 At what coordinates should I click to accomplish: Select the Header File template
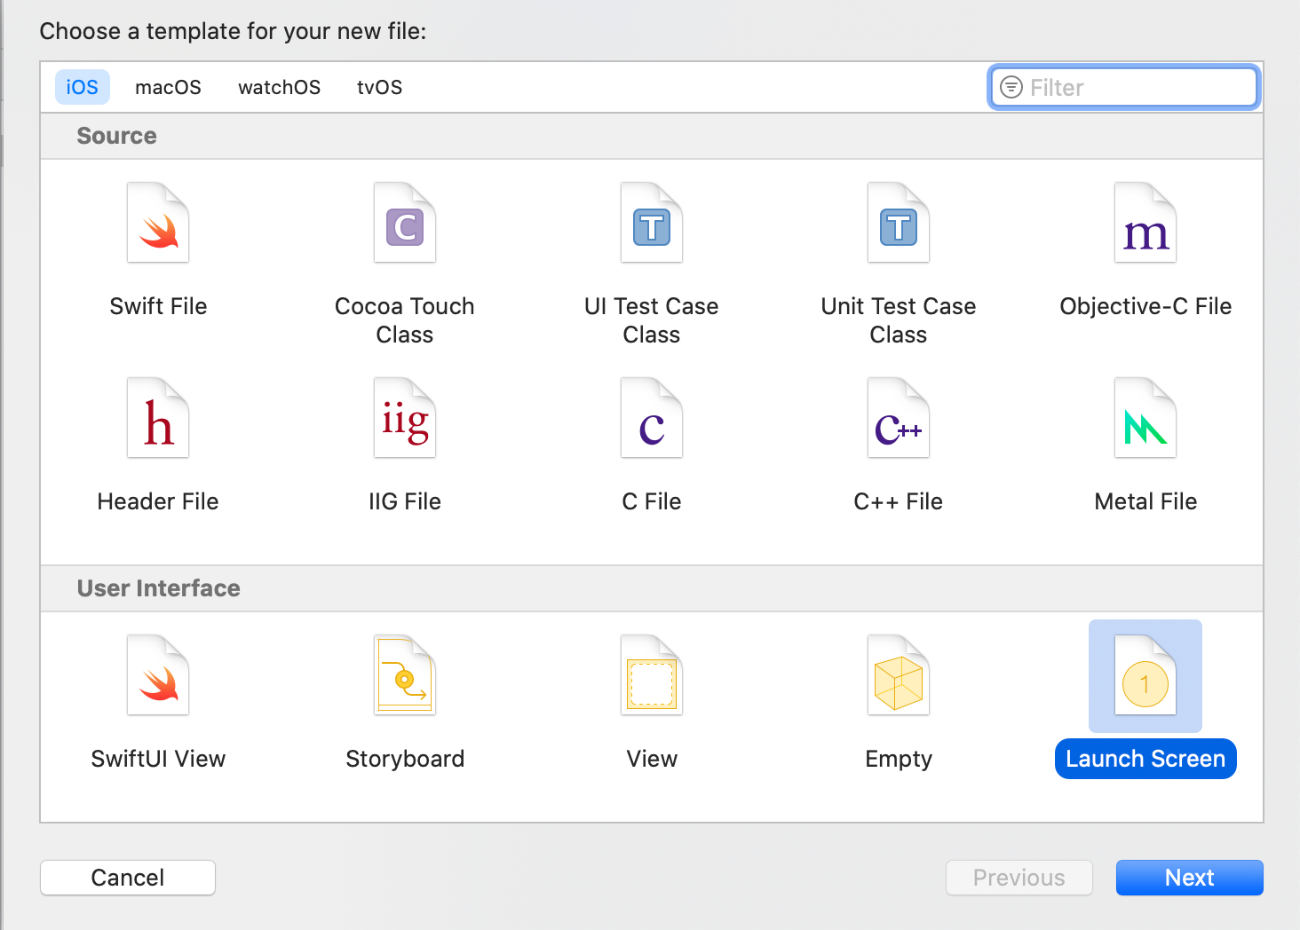[158, 419]
